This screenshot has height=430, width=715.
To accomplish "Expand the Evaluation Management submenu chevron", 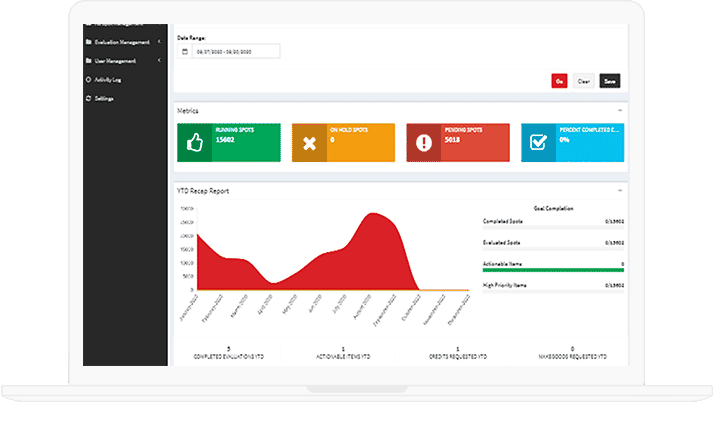I will point(160,42).
